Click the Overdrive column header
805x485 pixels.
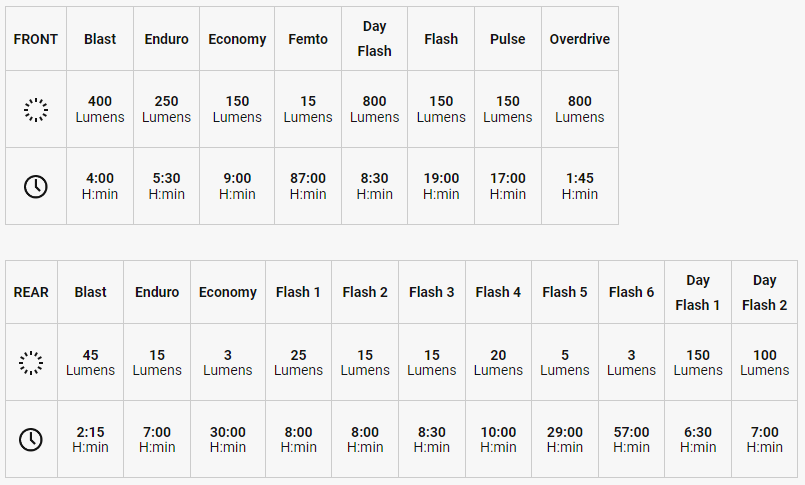(x=580, y=39)
